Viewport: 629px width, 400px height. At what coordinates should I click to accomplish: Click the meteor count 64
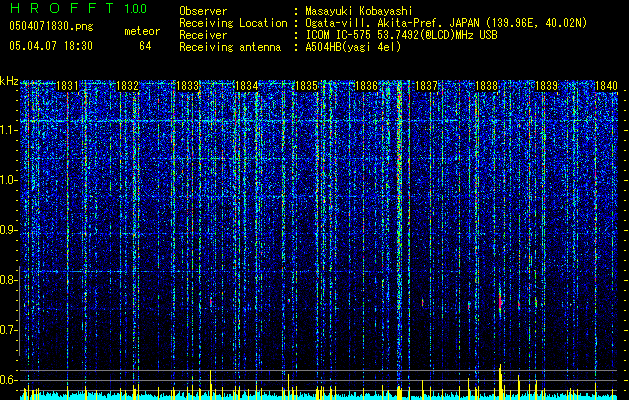tap(145, 46)
